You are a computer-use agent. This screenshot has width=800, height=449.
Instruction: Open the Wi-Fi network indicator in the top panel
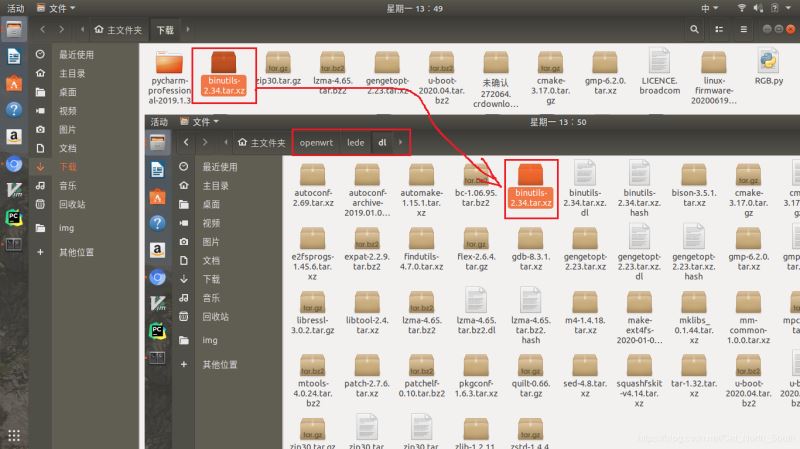(x=742, y=7)
